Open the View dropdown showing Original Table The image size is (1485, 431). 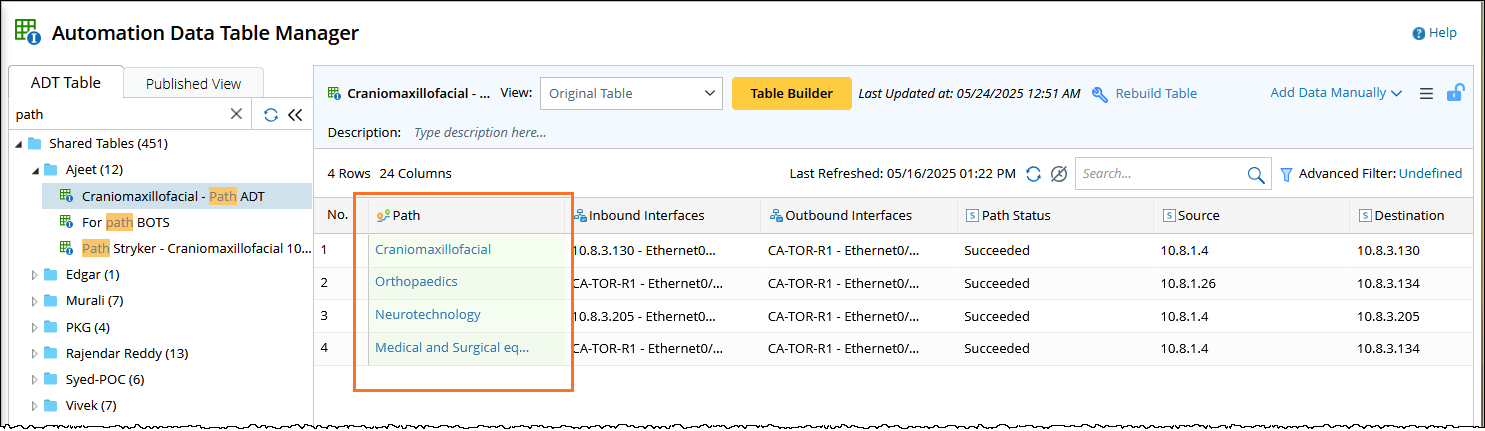pos(631,94)
